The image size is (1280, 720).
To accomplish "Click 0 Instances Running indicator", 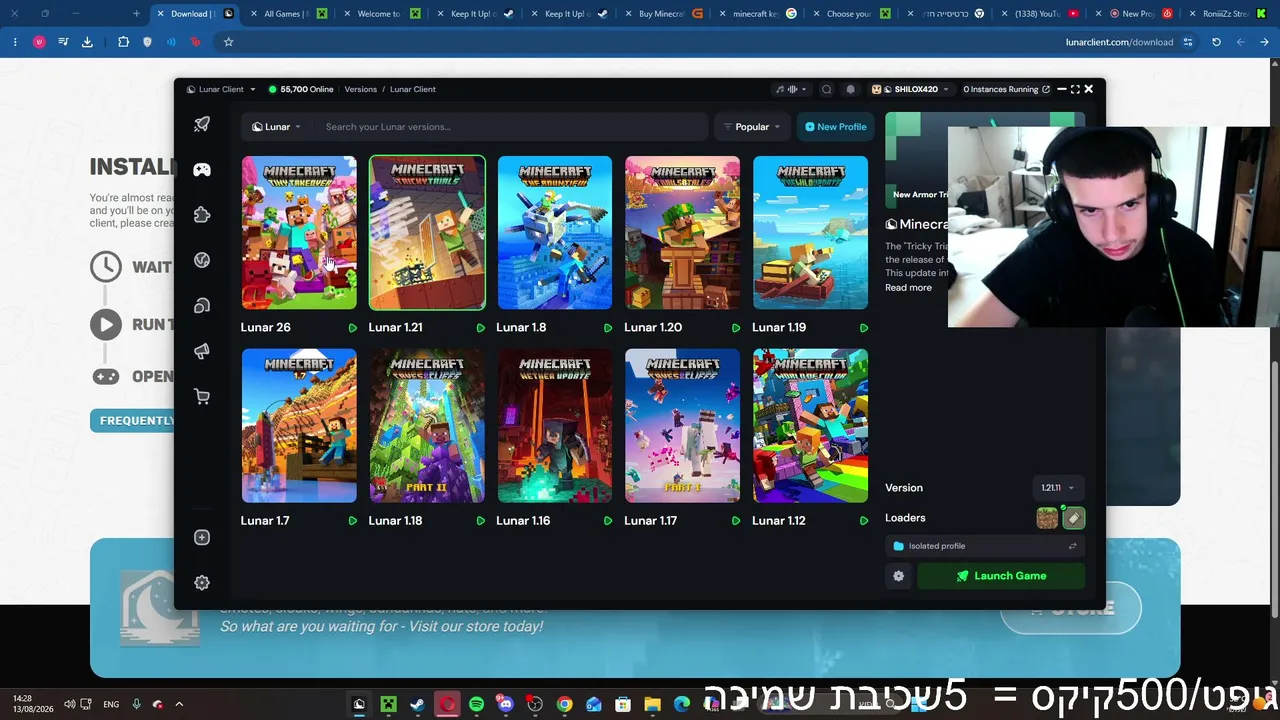I will [1006, 89].
